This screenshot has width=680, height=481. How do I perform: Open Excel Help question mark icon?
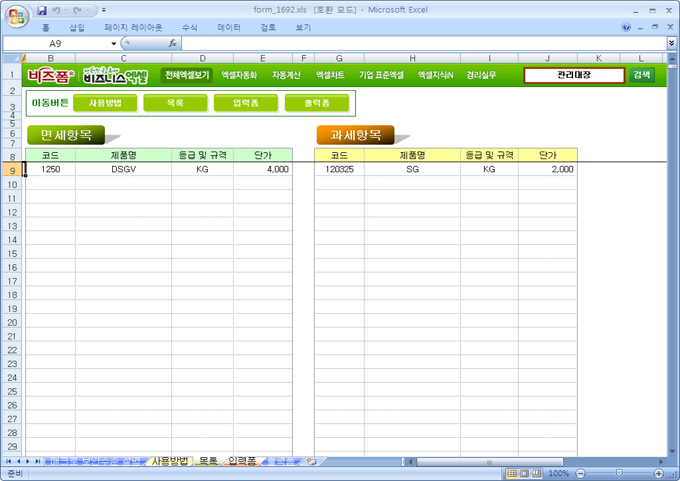(627, 28)
